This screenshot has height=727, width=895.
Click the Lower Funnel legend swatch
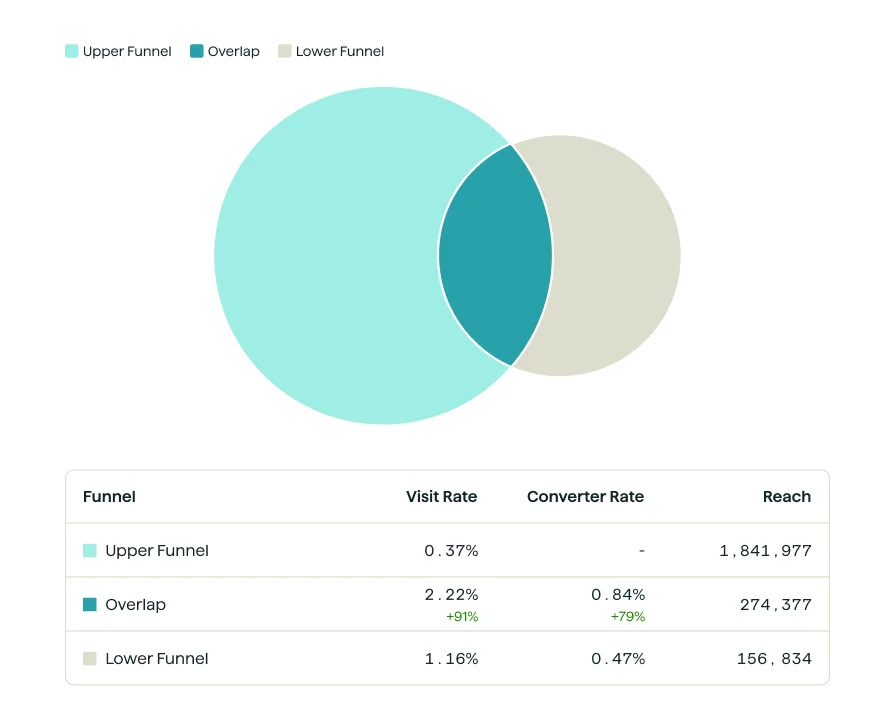284,50
